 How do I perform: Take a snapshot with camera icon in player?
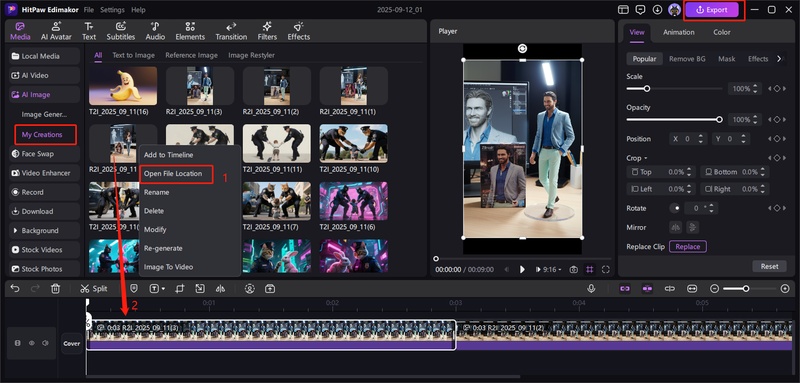coord(573,269)
